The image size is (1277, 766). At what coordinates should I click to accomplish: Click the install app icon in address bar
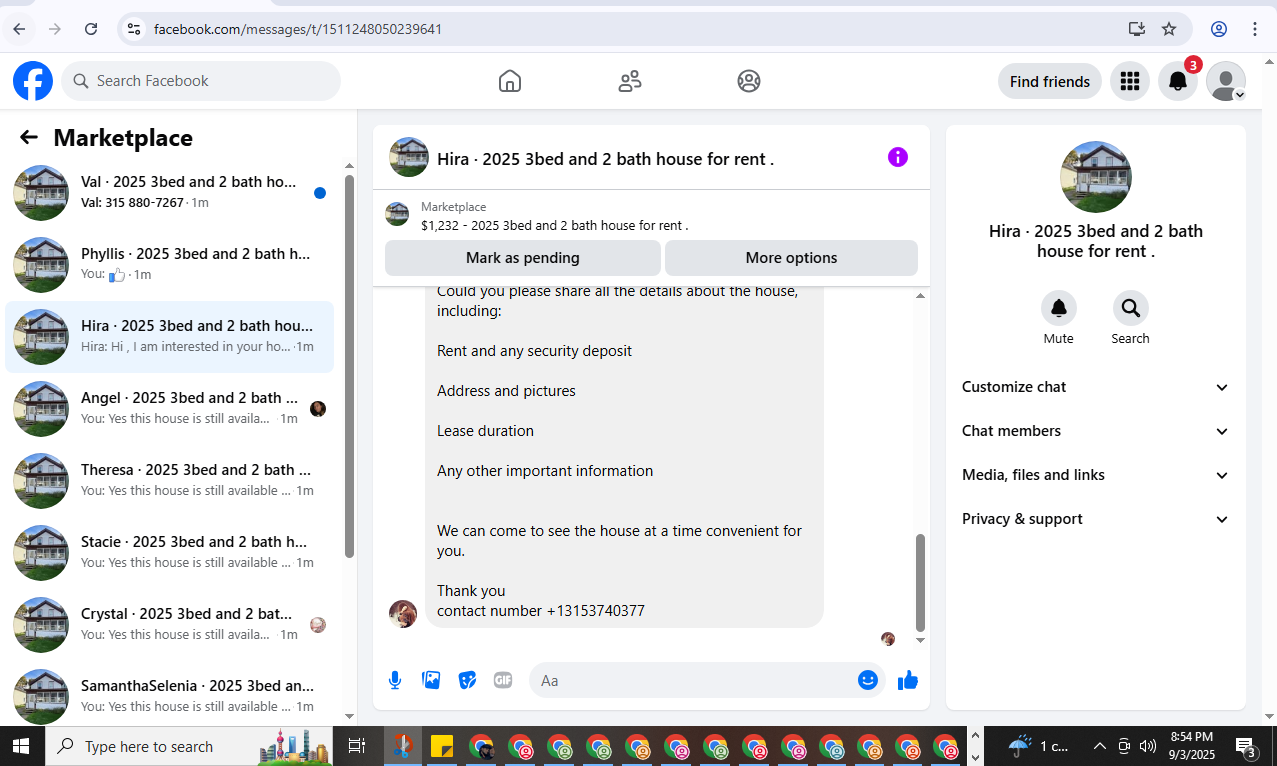tap(1137, 29)
